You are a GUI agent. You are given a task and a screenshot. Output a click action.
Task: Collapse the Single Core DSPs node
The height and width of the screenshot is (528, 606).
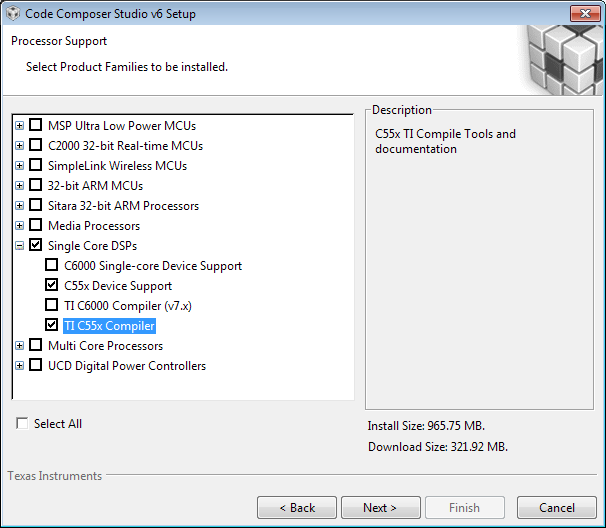point(19,246)
